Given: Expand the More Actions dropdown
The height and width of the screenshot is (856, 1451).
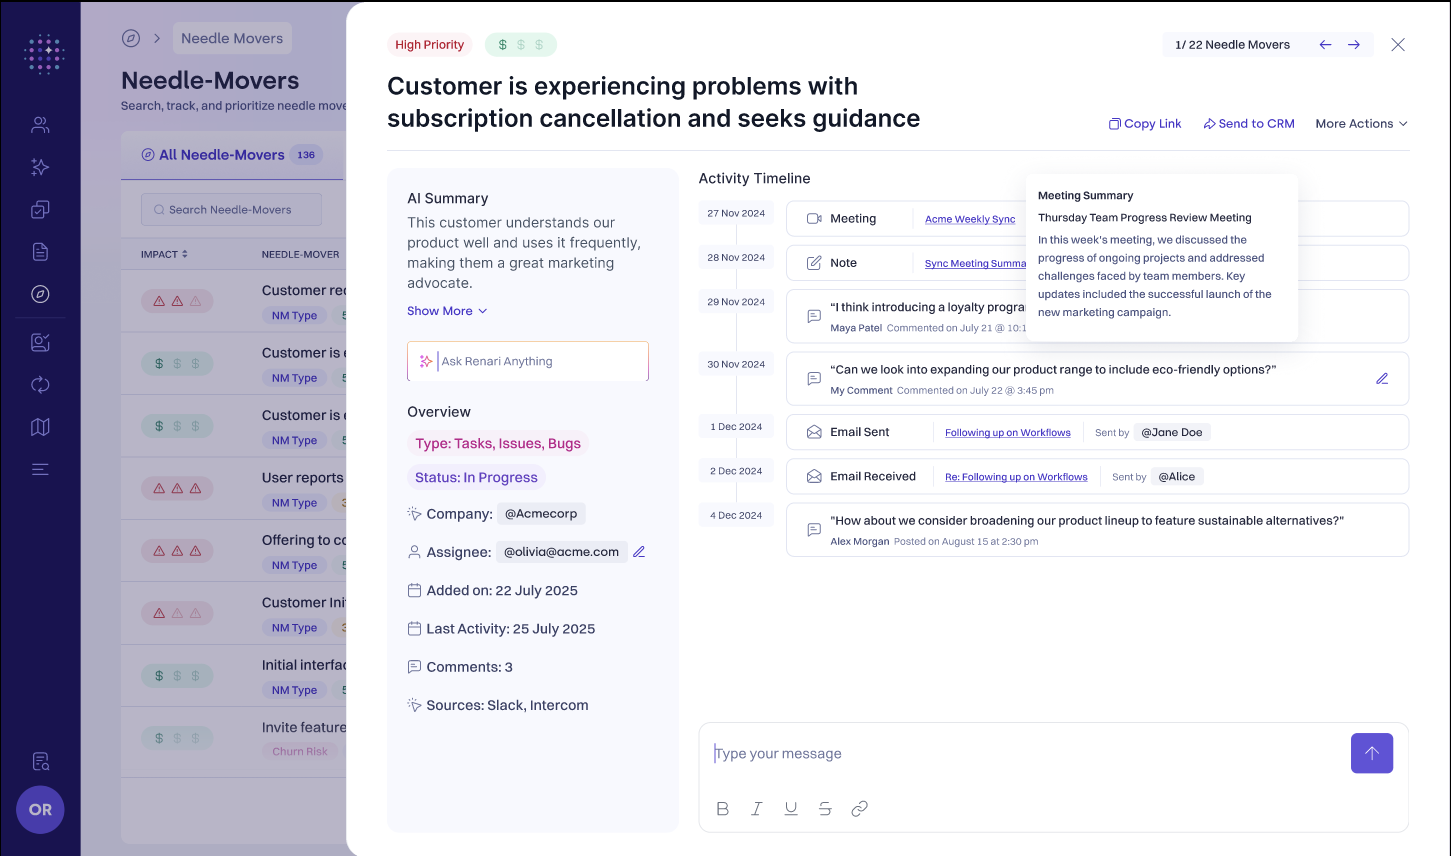Looking at the screenshot, I should click(x=1361, y=124).
